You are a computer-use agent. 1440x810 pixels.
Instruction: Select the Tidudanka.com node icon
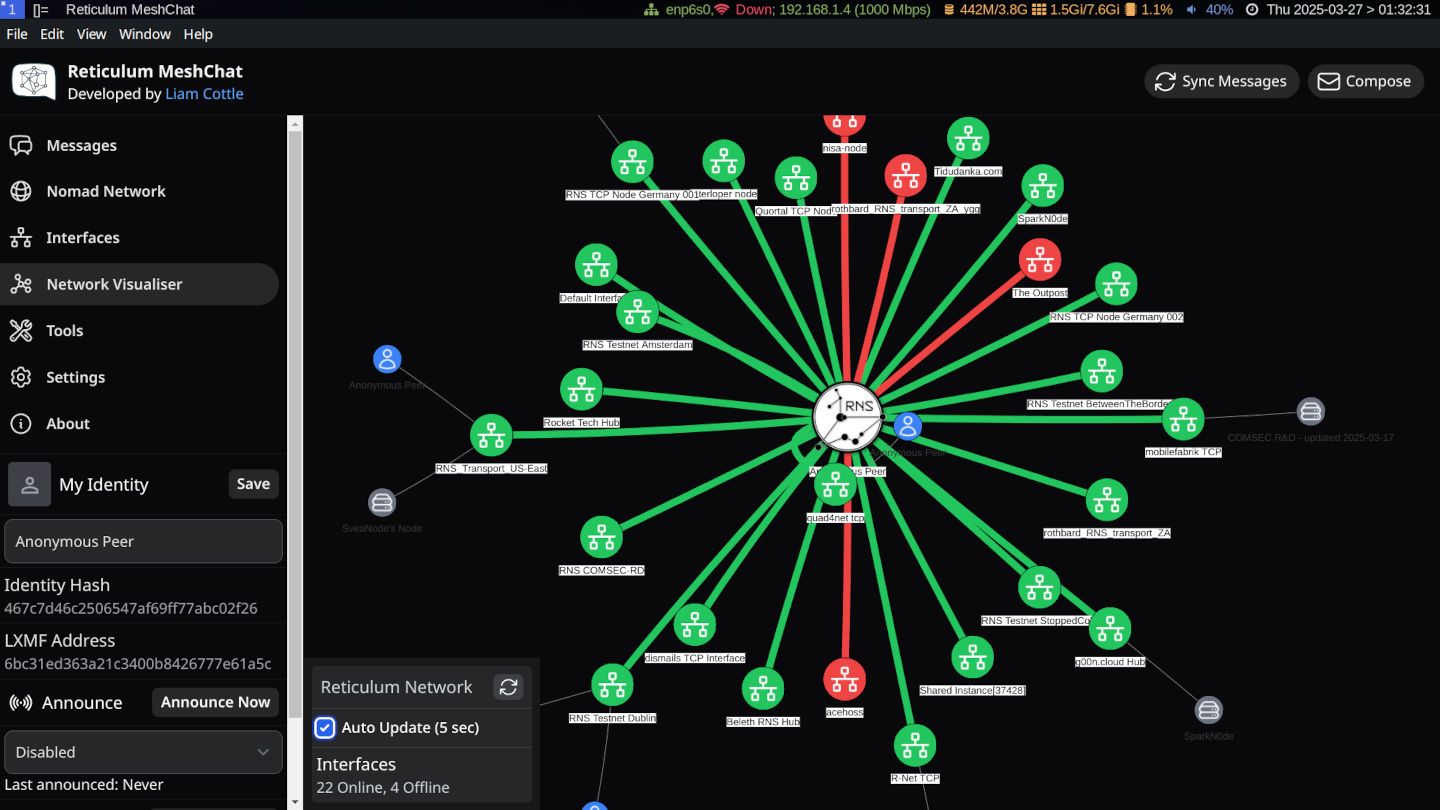coord(968,139)
